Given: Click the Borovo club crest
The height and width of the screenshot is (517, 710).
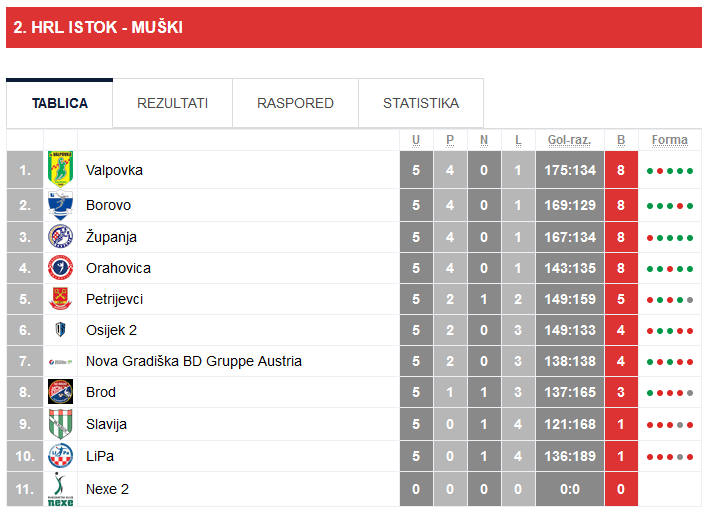Looking at the screenshot, I should 60,205.
